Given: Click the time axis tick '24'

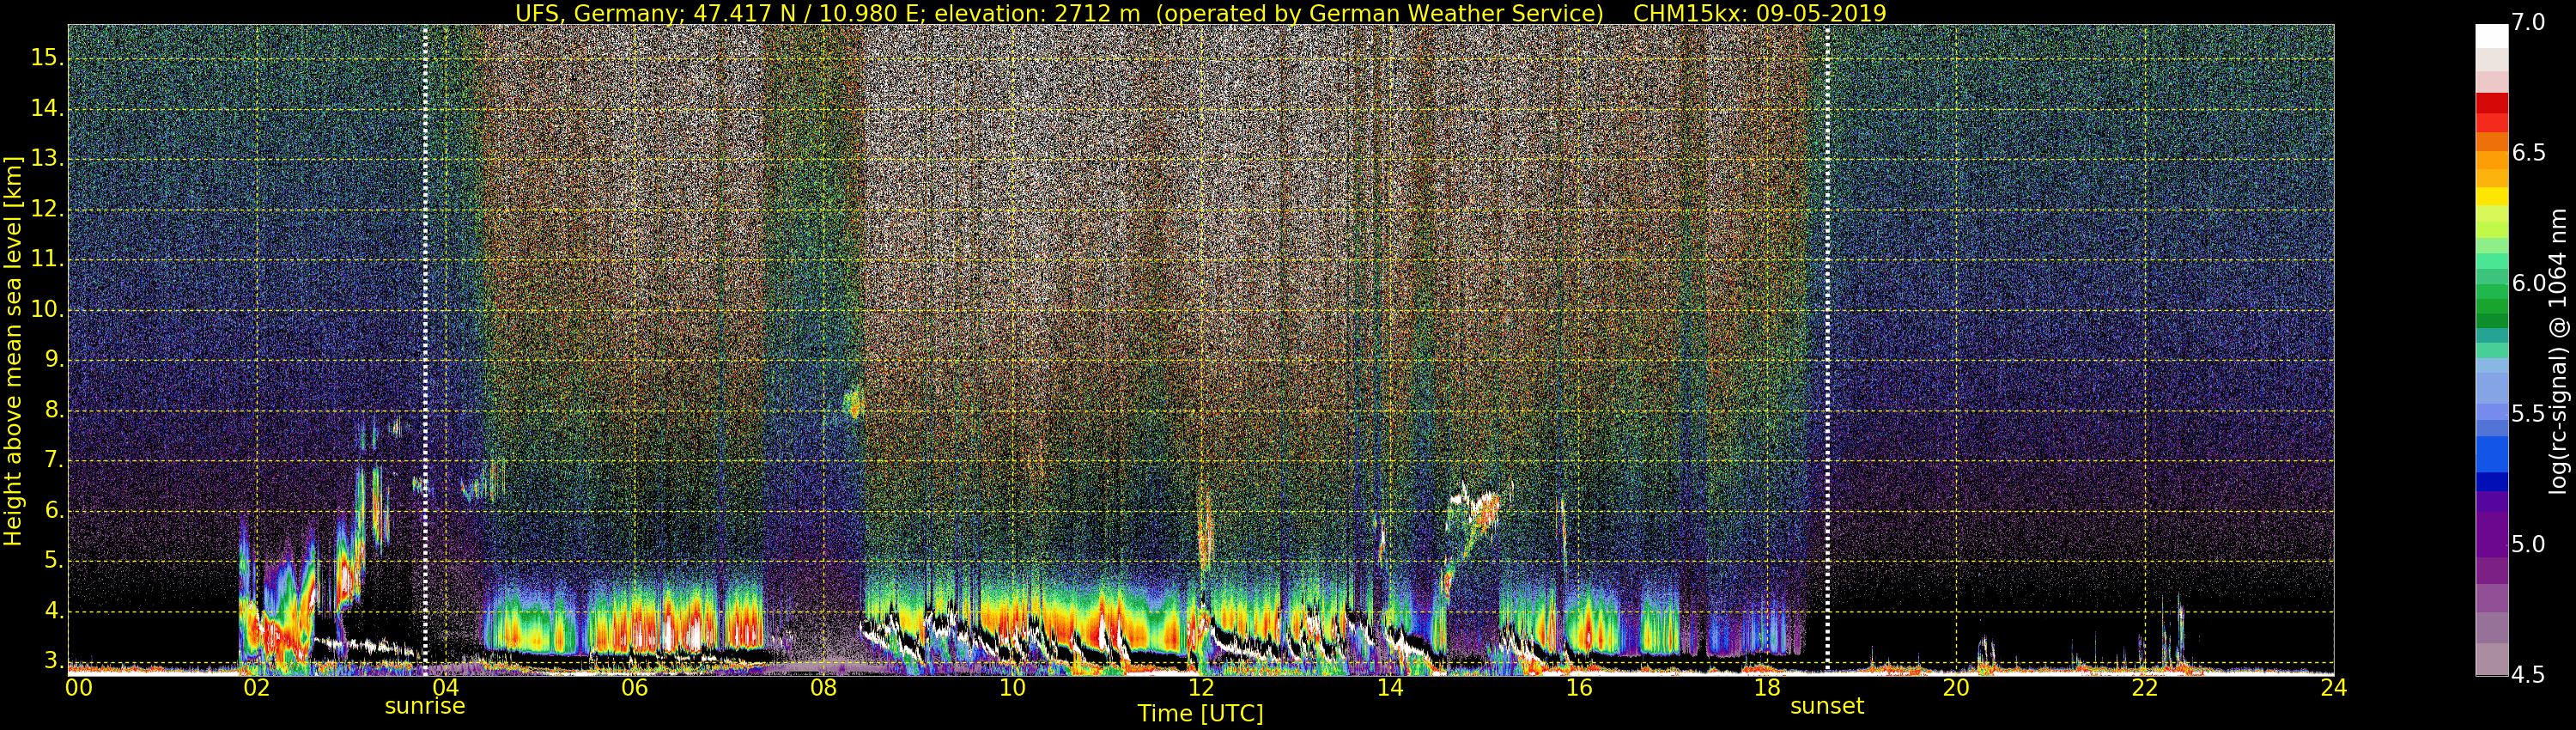Looking at the screenshot, I should 2334,688.
